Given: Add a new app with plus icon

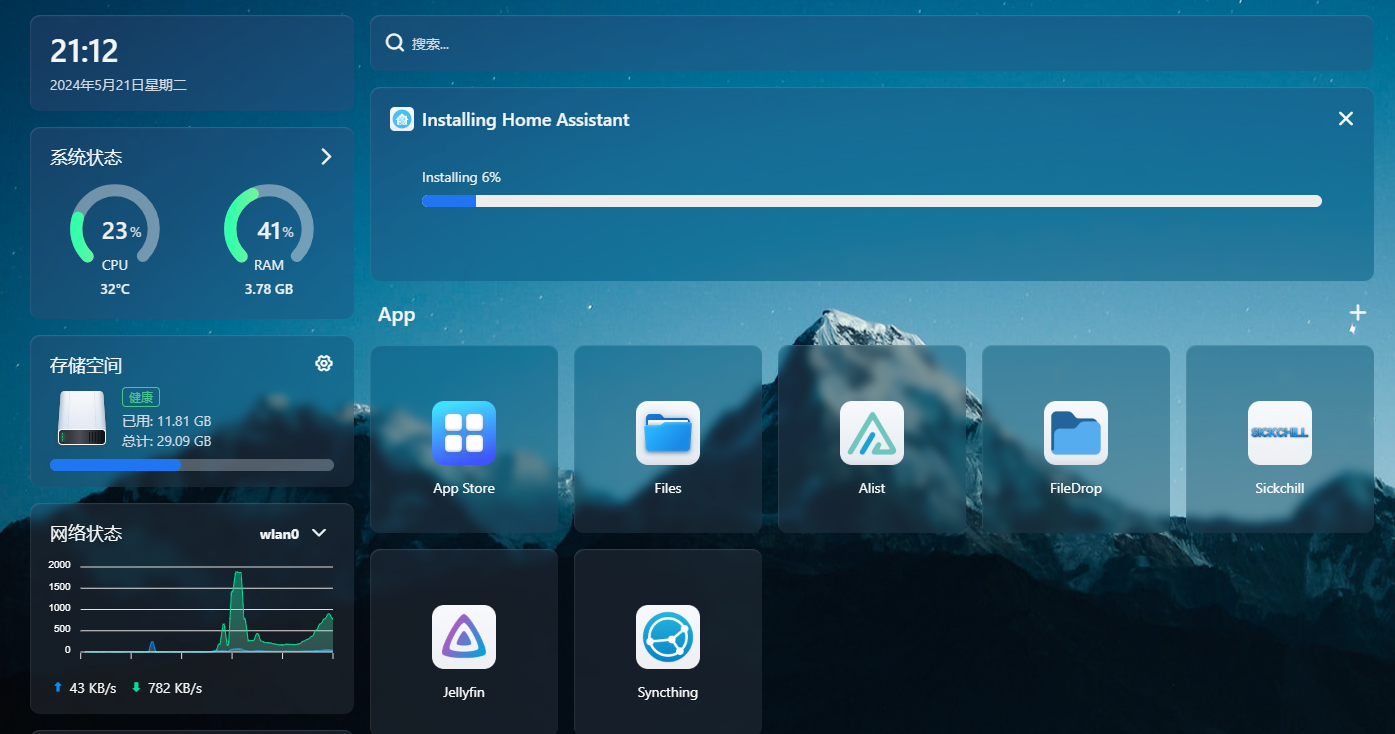Looking at the screenshot, I should 1357,313.
